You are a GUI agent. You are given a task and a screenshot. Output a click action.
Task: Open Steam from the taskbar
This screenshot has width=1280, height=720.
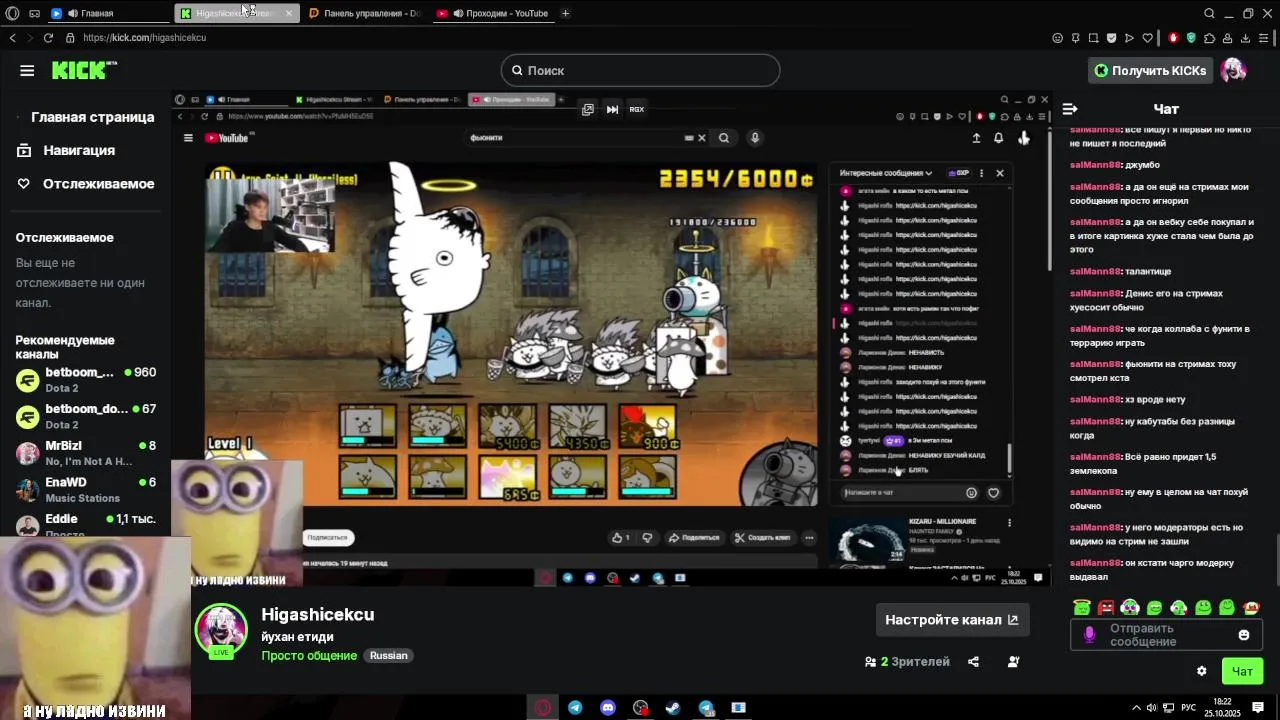pyautogui.click(x=673, y=708)
